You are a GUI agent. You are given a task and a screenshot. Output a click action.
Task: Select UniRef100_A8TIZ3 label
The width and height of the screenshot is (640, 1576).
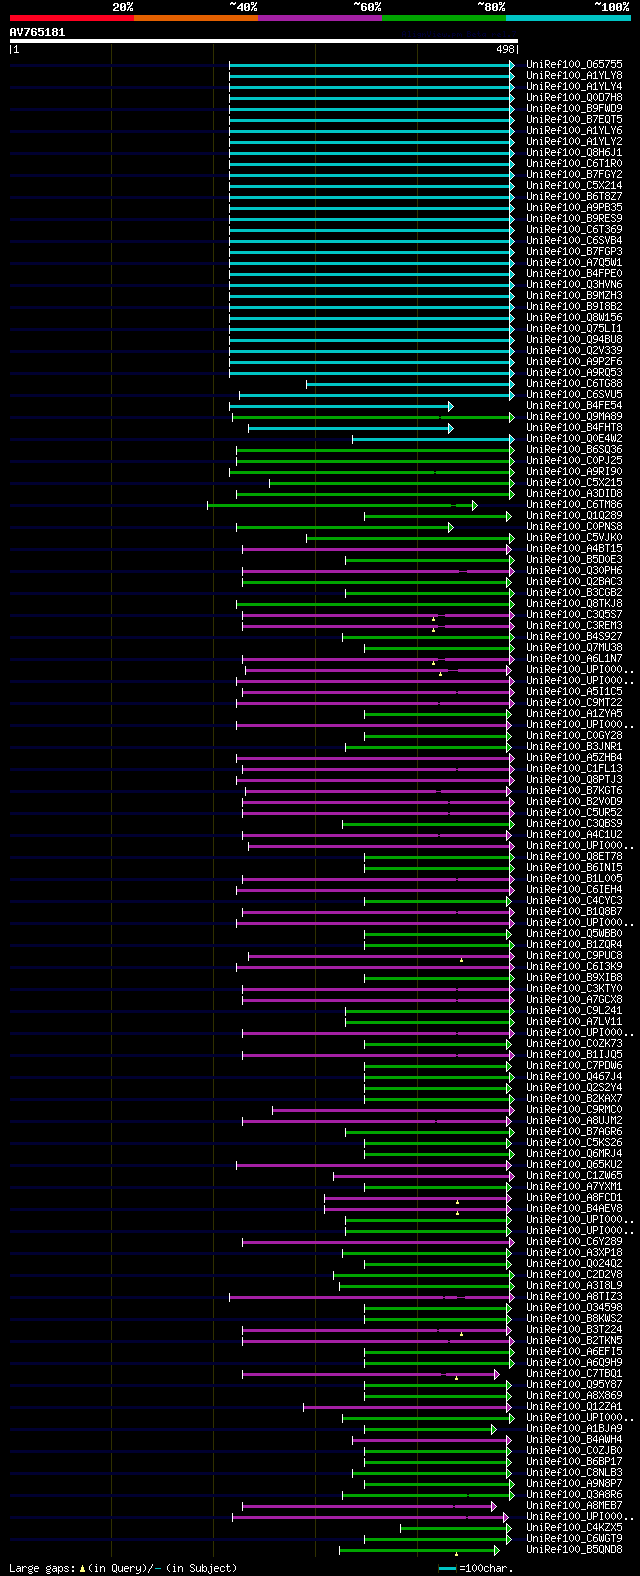pyautogui.click(x=575, y=1297)
